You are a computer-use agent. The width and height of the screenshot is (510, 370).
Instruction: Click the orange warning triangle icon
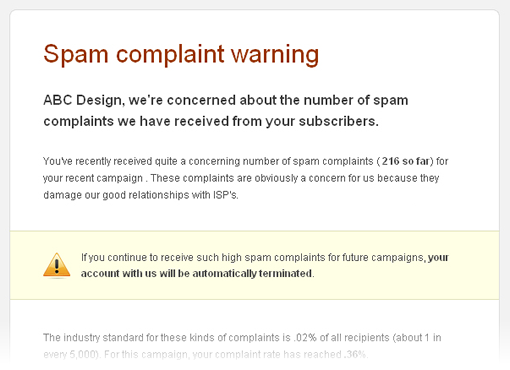(x=57, y=265)
